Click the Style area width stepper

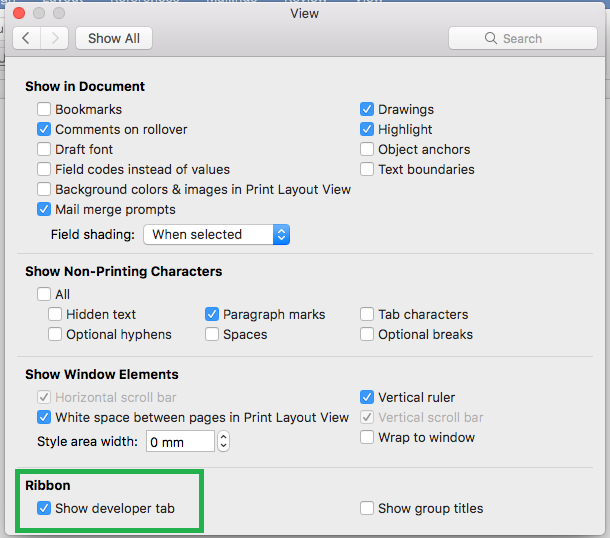click(223, 441)
